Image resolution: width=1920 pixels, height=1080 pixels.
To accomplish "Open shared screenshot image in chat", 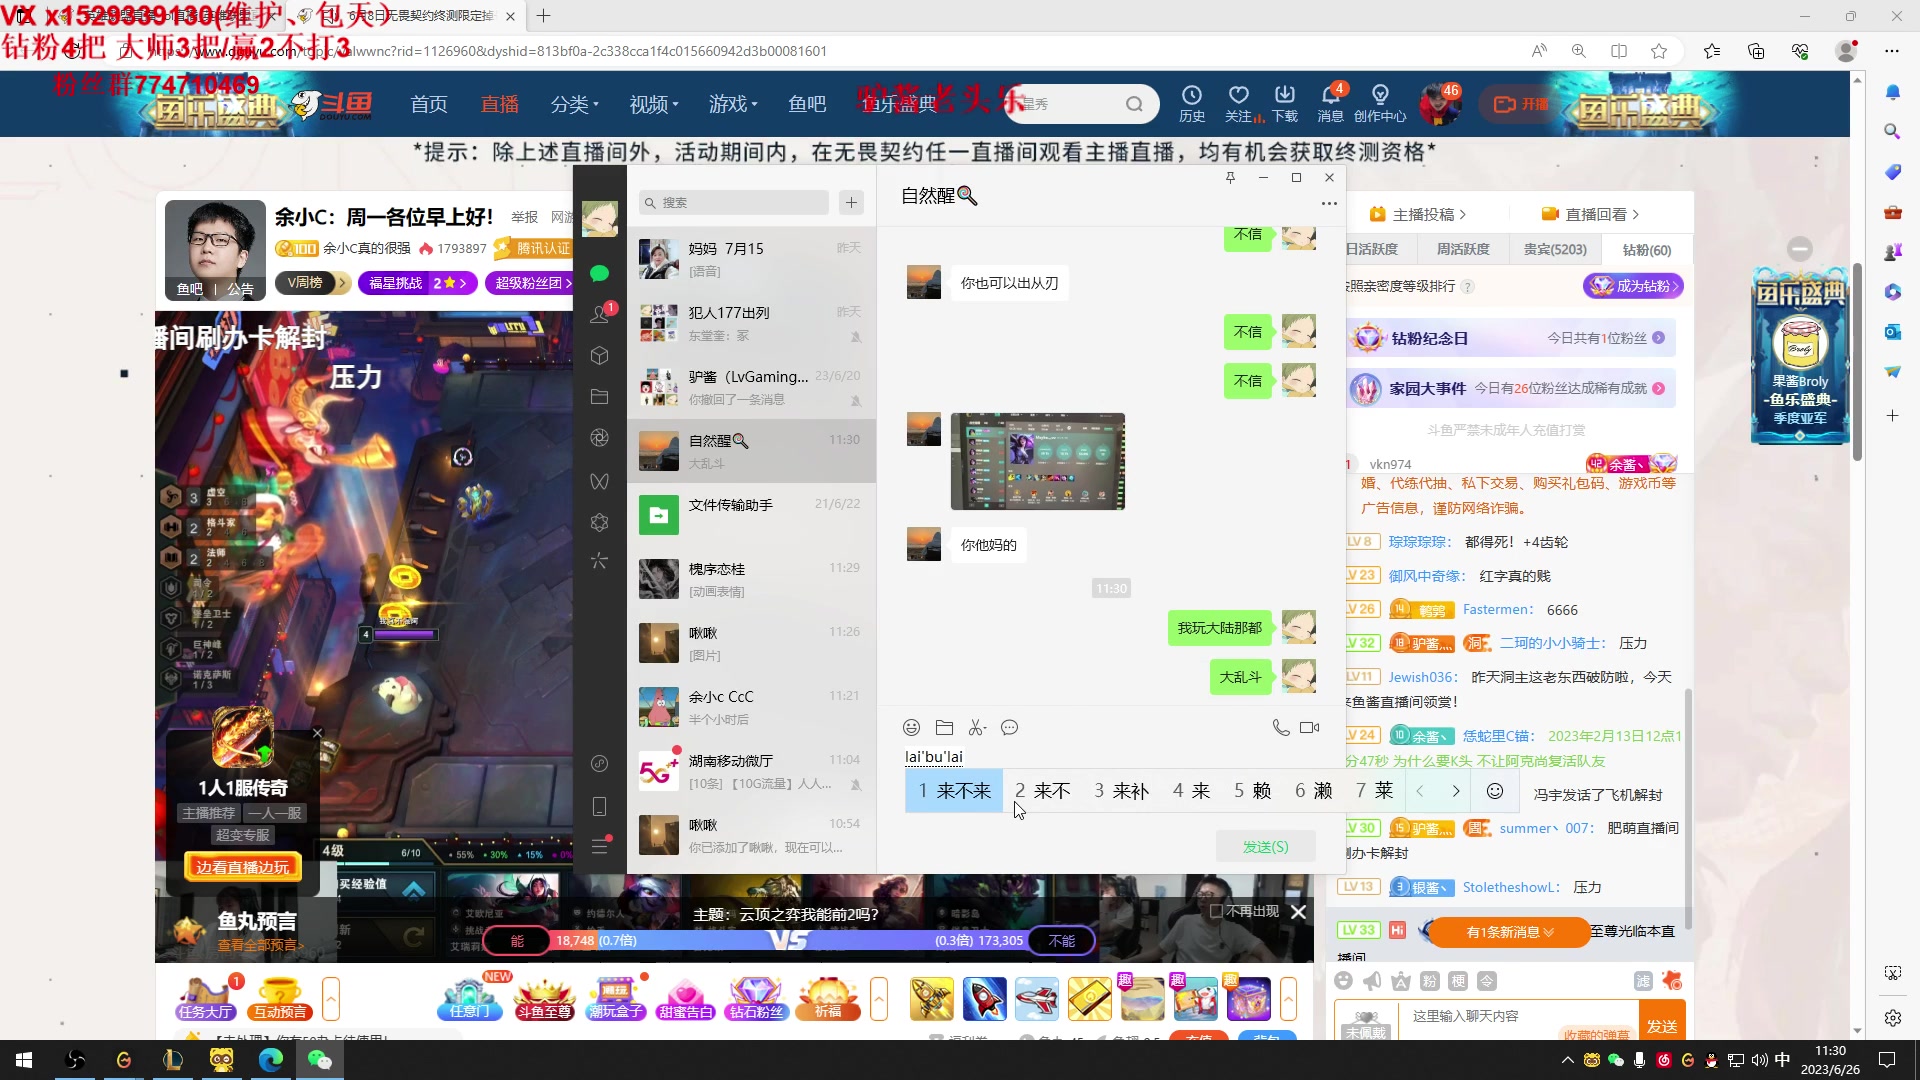I will 1038,461.
